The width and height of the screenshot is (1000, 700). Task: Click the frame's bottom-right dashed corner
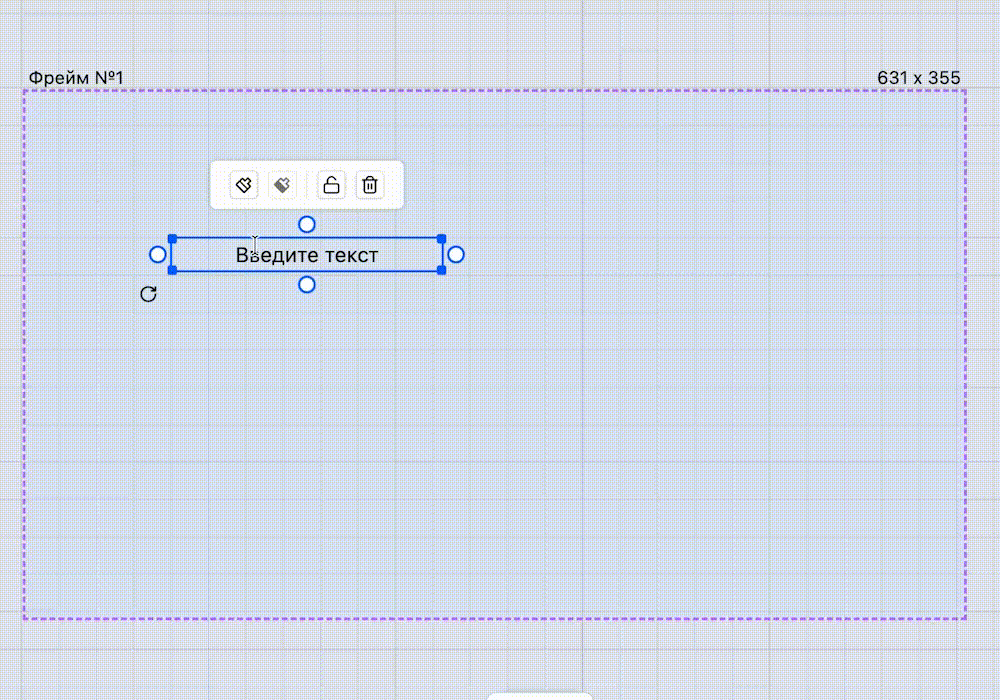coord(966,618)
